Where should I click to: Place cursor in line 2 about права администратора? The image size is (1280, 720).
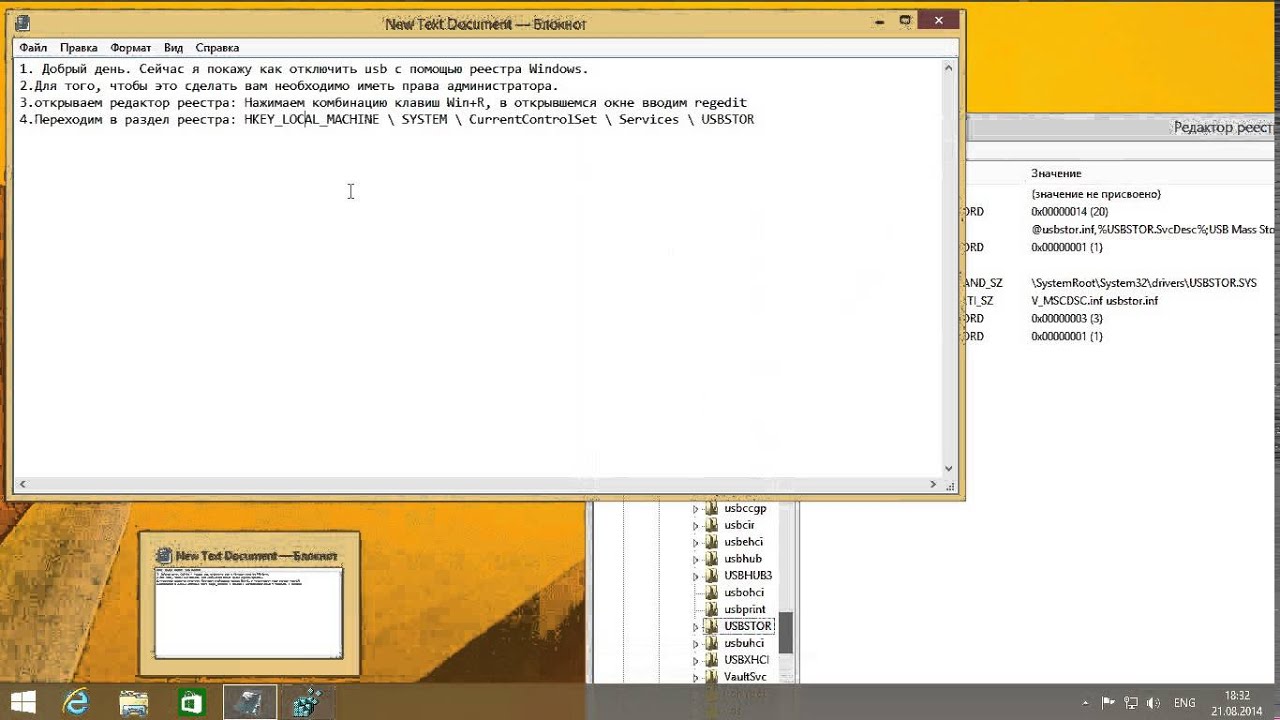pos(289,86)
